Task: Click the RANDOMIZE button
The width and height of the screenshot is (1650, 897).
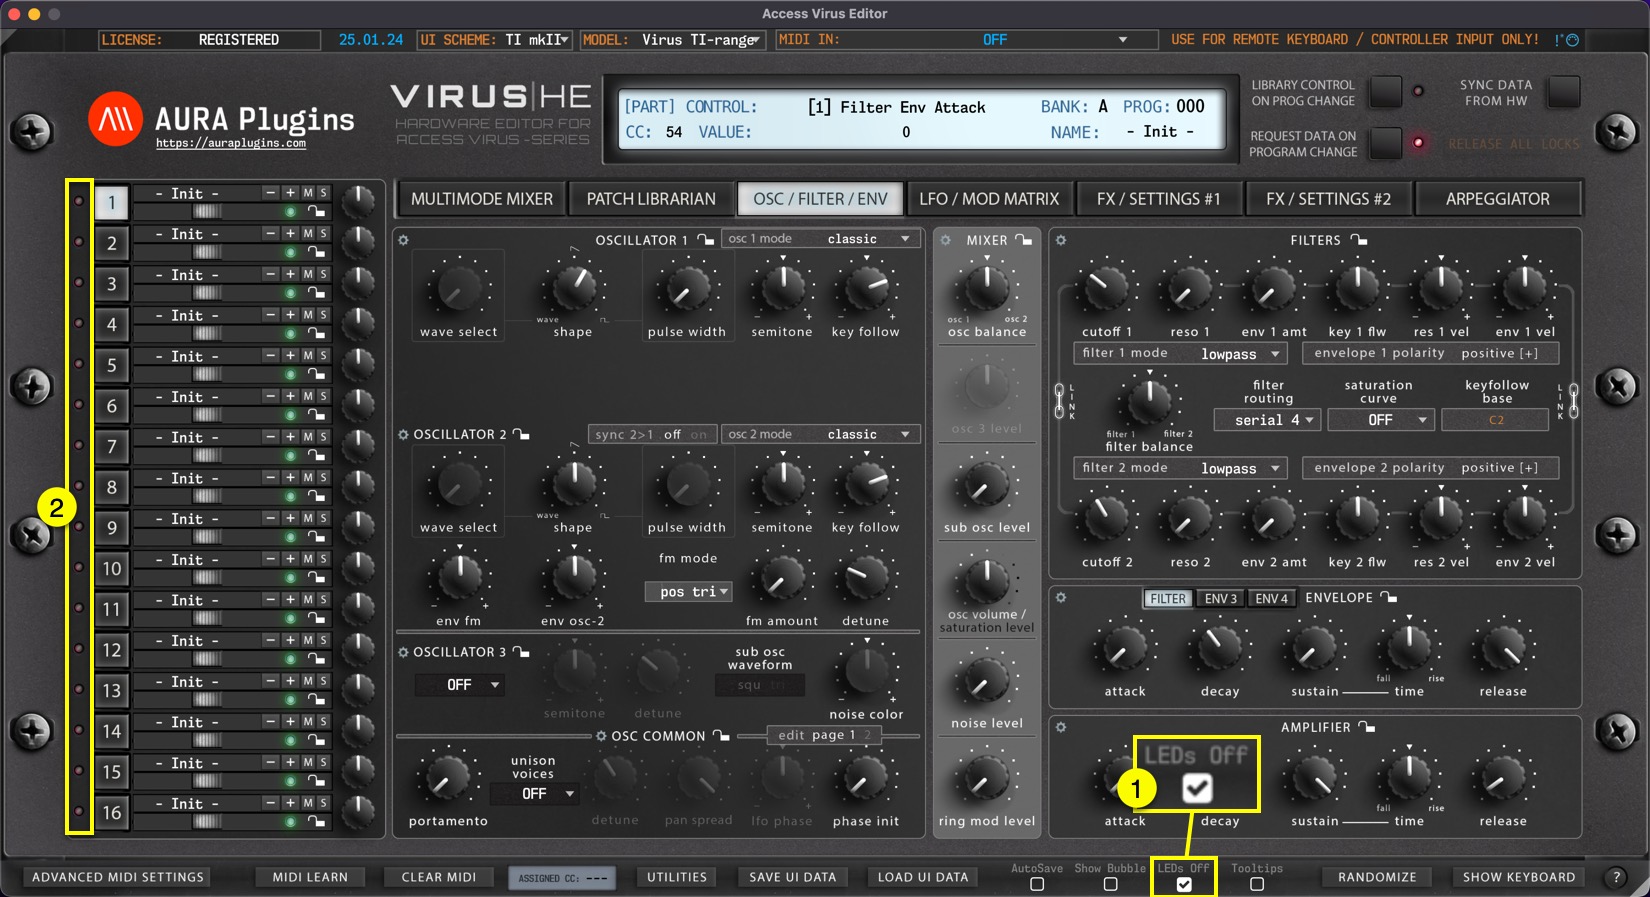Action: (1377, 877)
